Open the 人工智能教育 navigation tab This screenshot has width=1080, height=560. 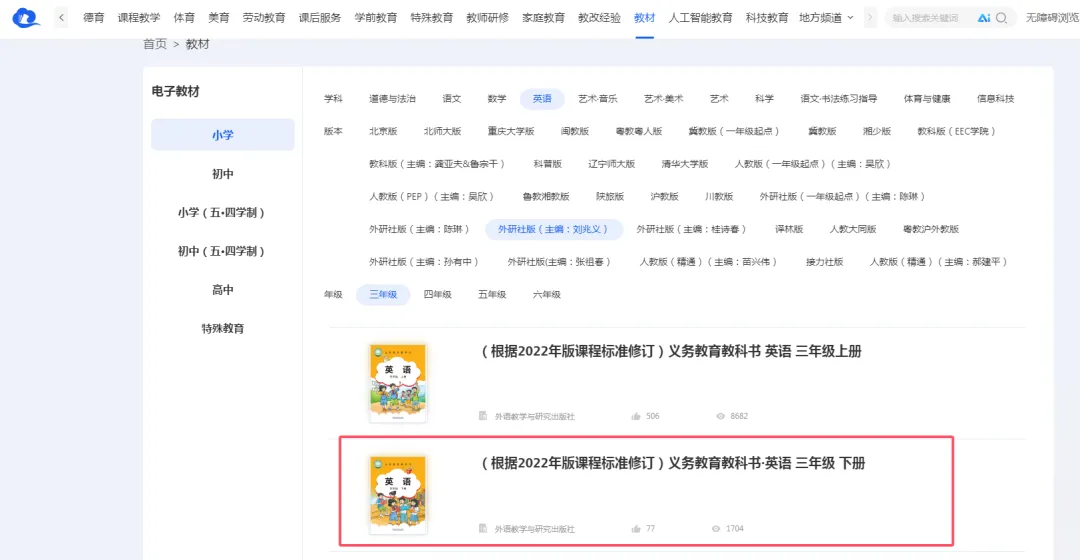click(700, 18)
